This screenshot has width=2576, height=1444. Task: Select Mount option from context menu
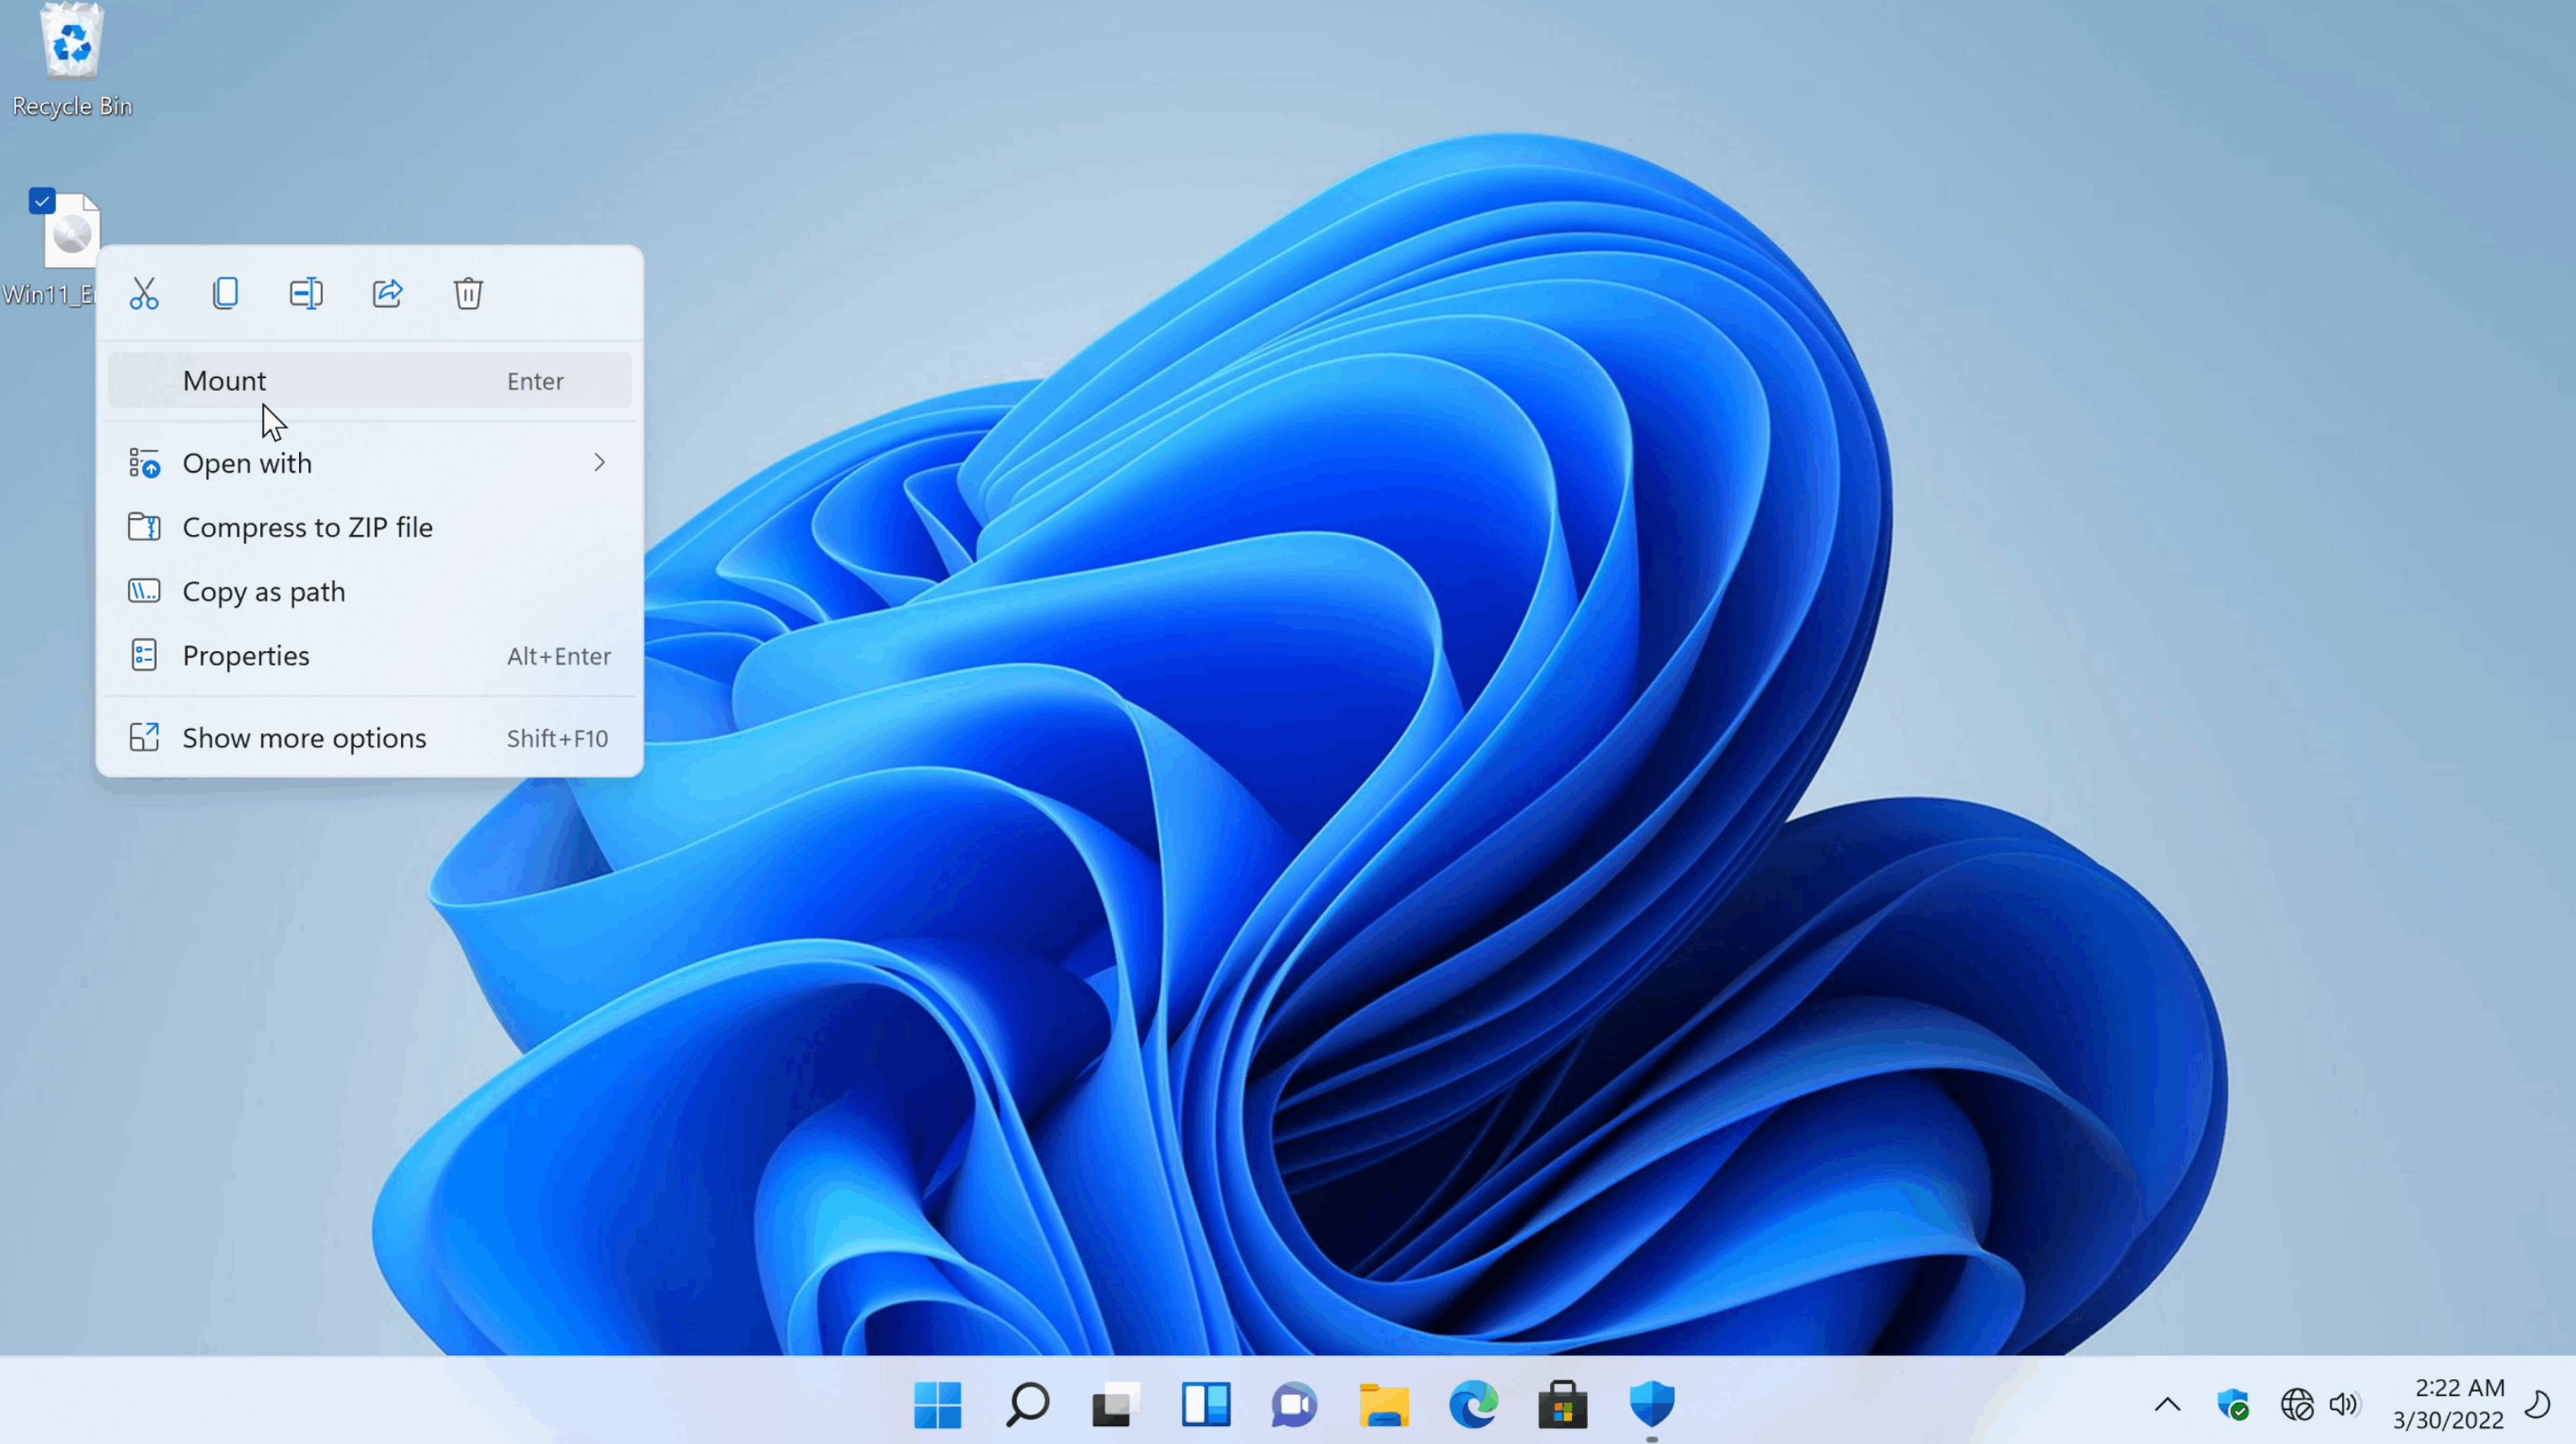click(225, 381)
